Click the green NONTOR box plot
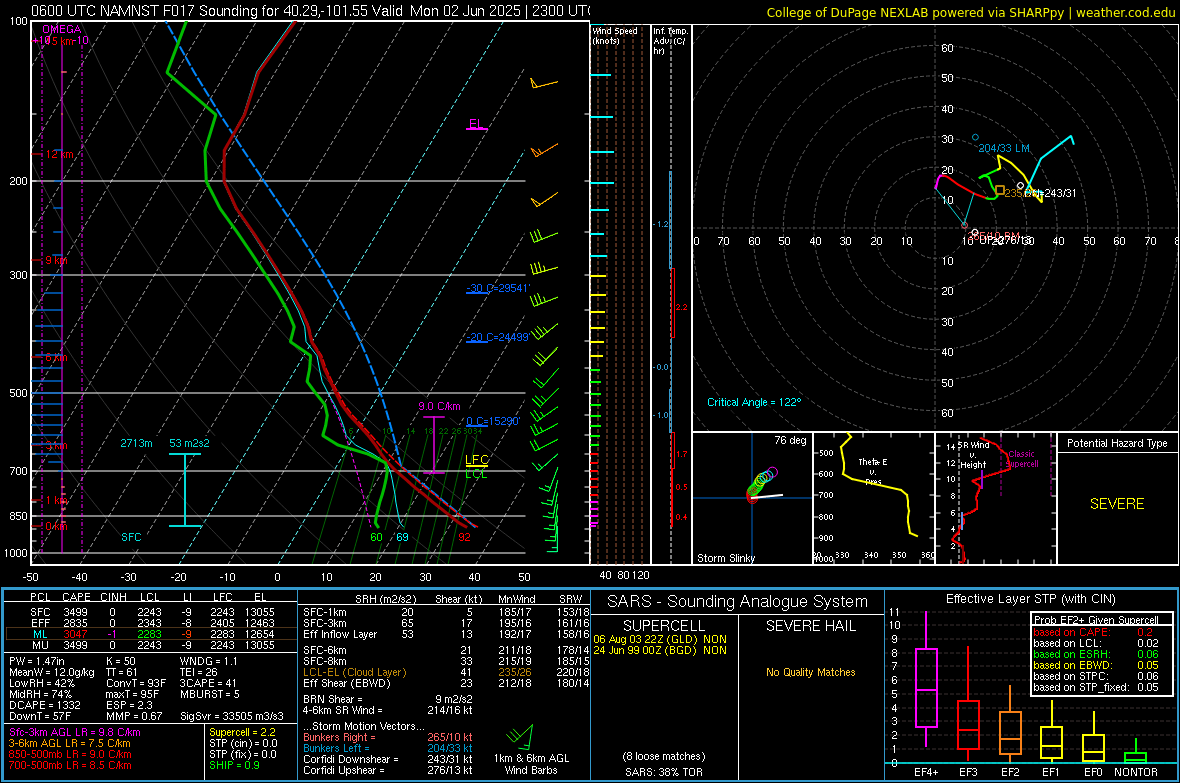Viewport: 1180px width, 783px height. [1135, 753]
